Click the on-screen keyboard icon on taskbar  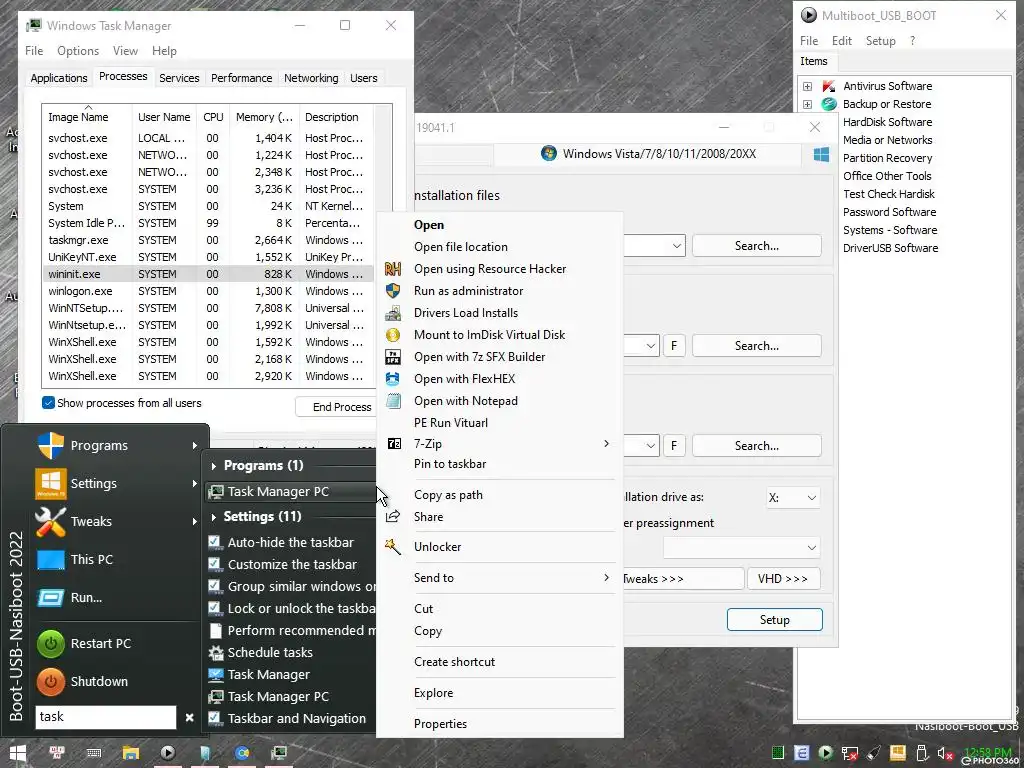(93, 753)
